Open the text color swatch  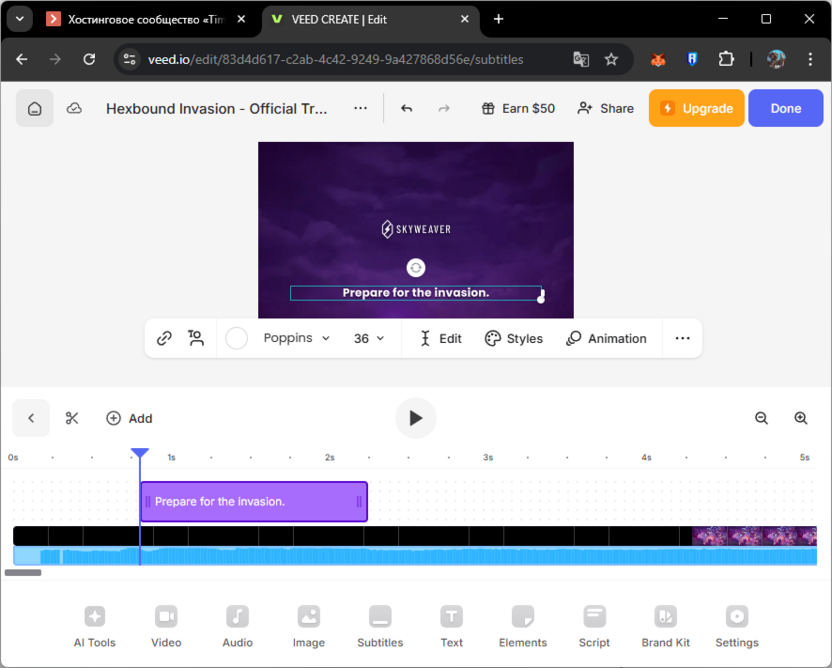(x=236, y=338)
